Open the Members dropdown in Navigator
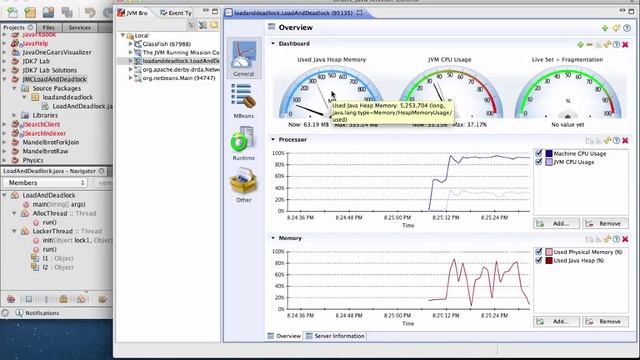 coord(45,183)
